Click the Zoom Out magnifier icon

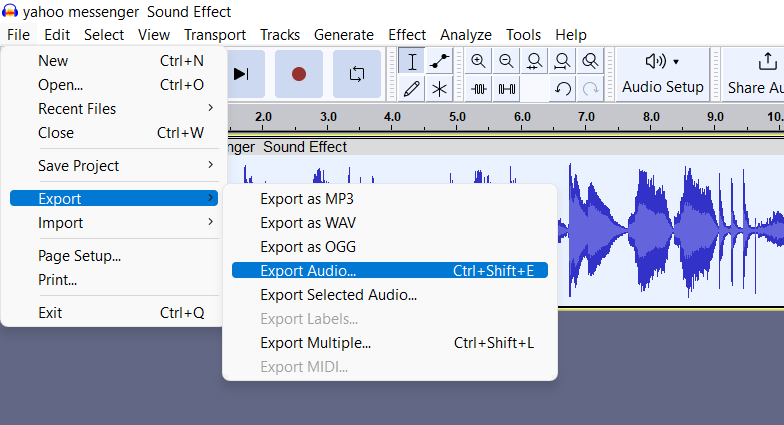[507, 61]
